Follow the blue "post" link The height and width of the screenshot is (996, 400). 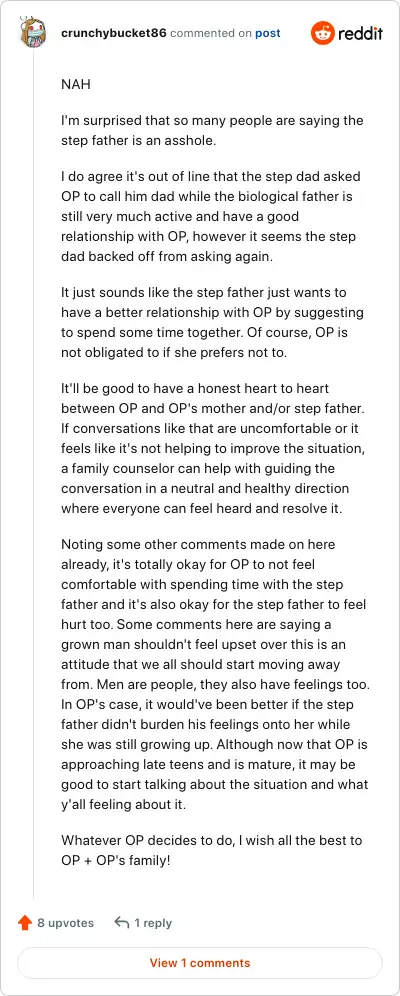[267, 34]
